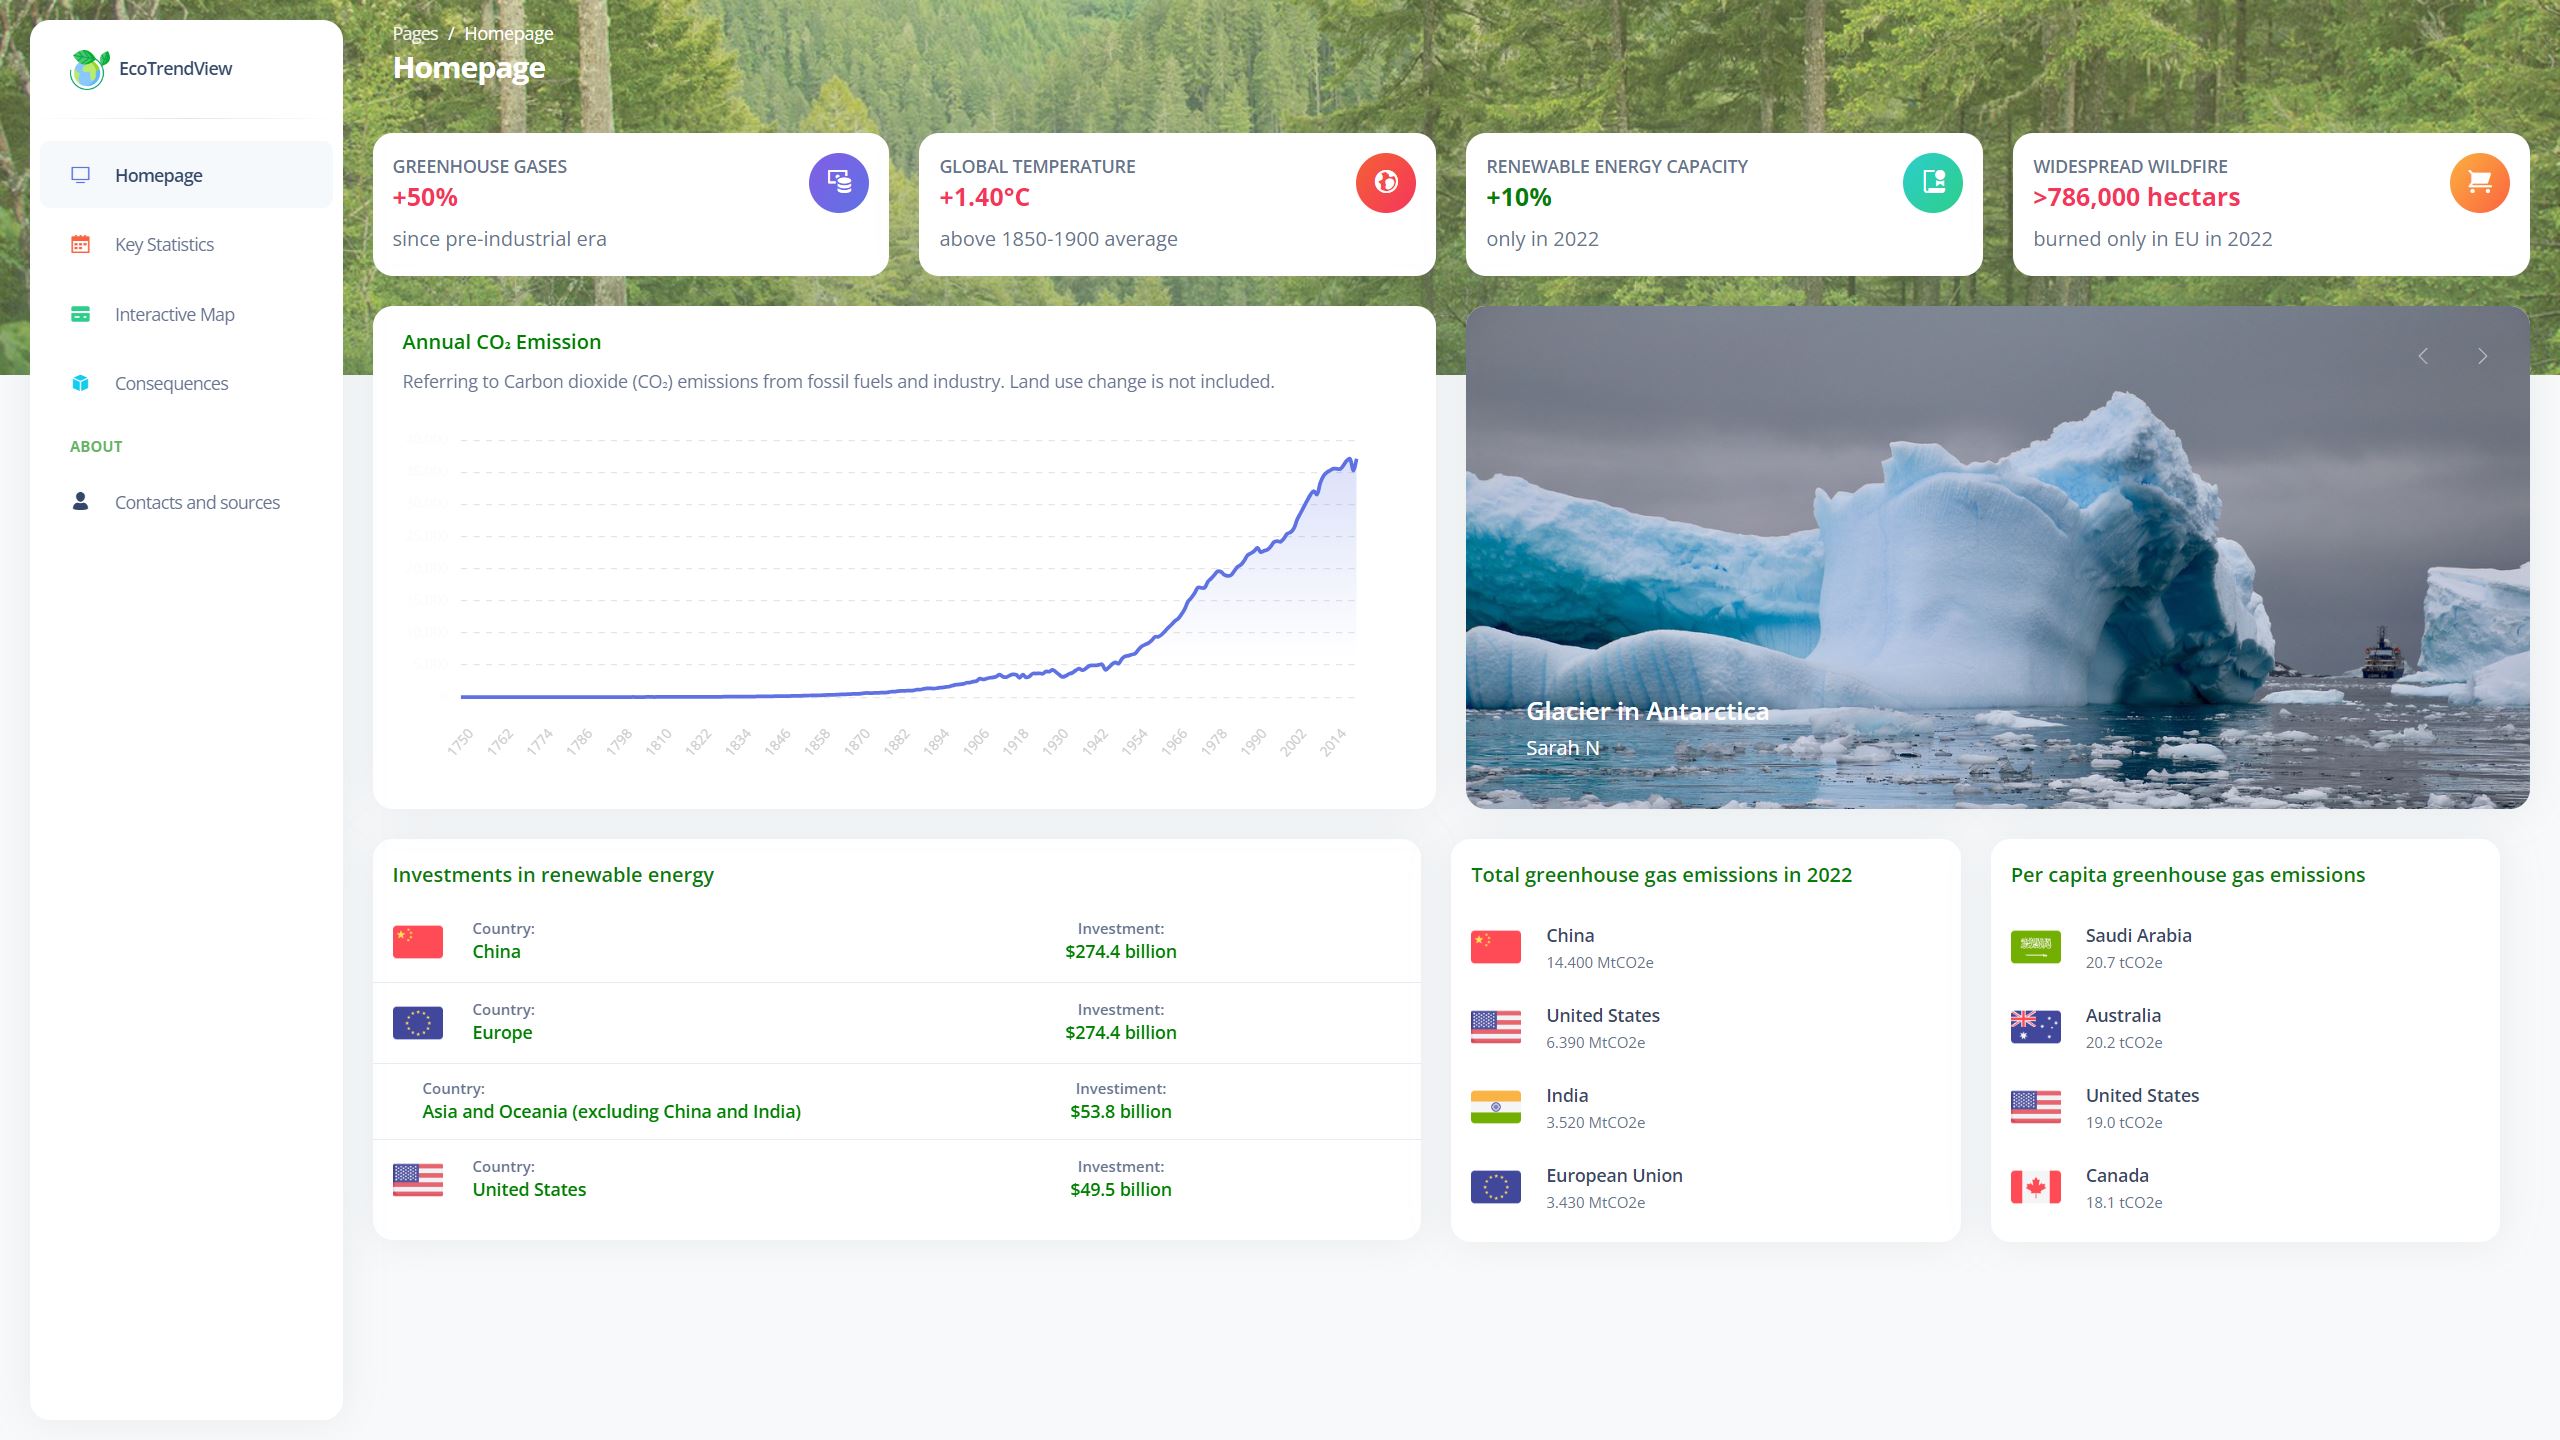Click the Interactive Map navigation link

click(x=172, y=313)
